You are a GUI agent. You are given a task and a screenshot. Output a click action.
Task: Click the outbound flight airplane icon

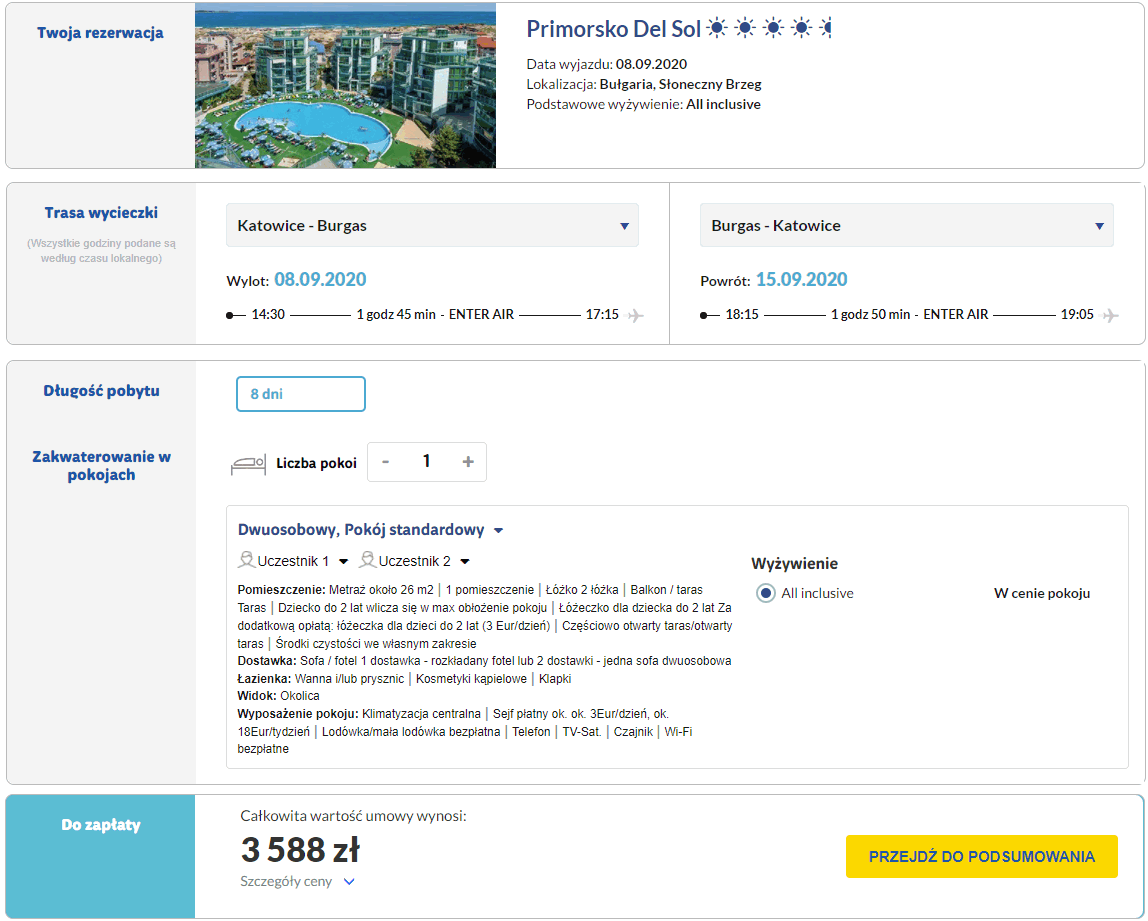click(x=636, y=316)
